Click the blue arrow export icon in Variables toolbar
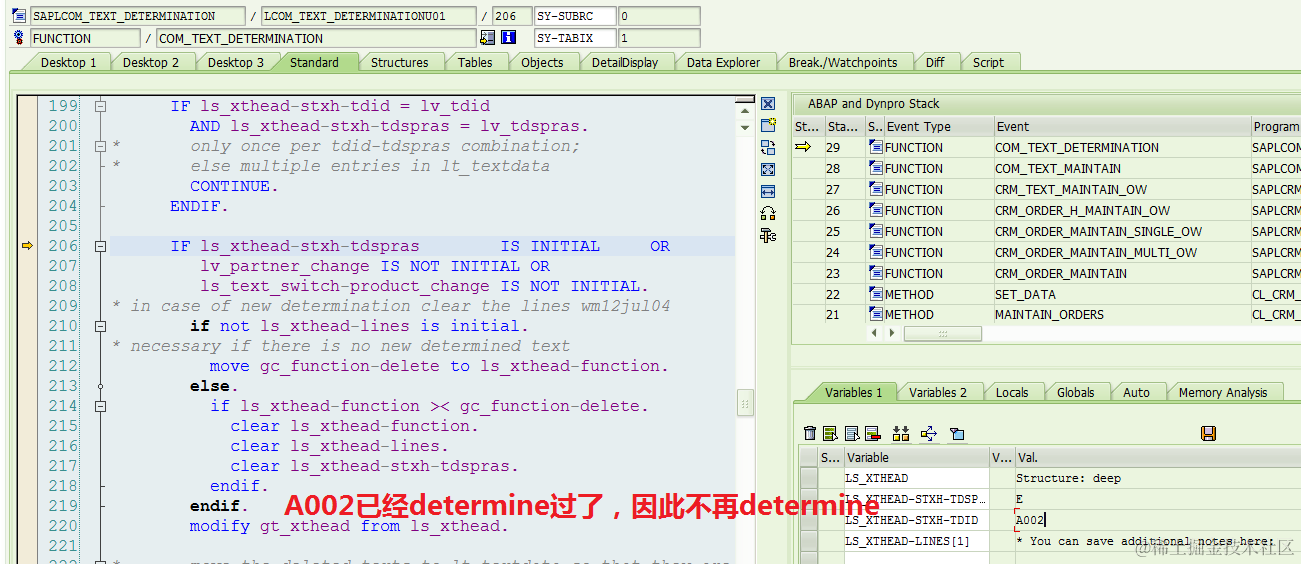 click(x=929, y=433)
